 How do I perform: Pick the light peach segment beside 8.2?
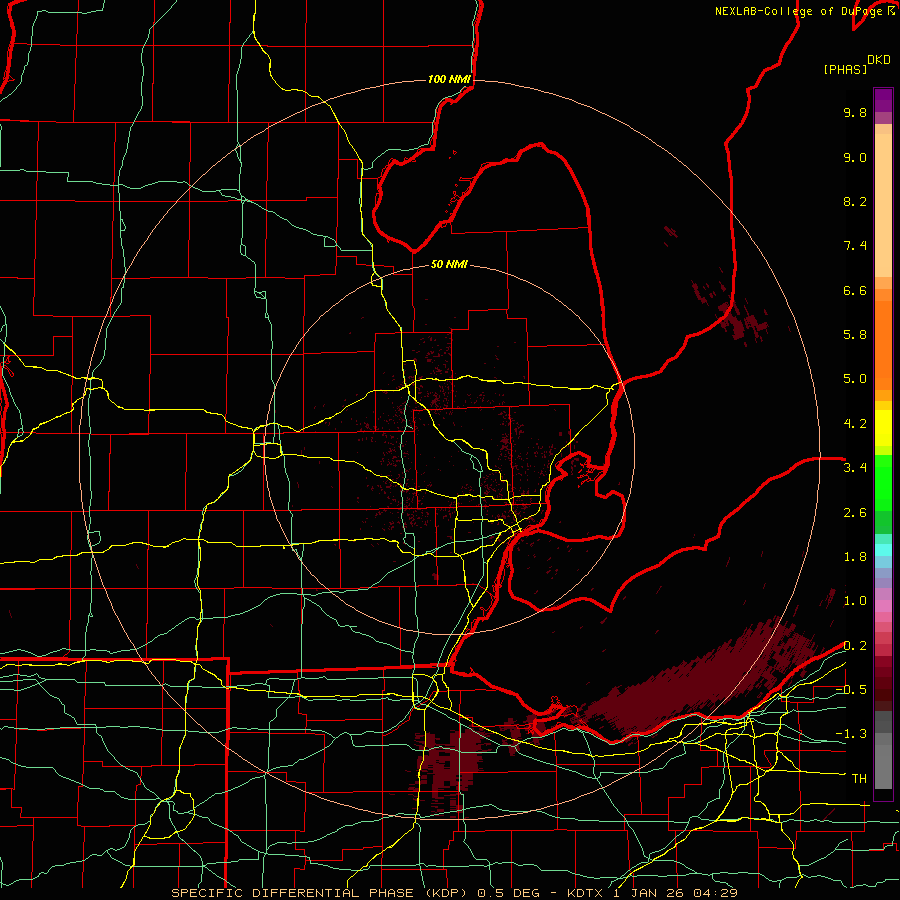click(883, 205)
